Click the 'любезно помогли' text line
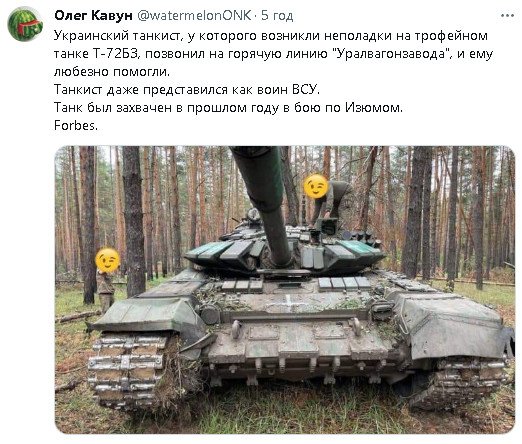 112,72
